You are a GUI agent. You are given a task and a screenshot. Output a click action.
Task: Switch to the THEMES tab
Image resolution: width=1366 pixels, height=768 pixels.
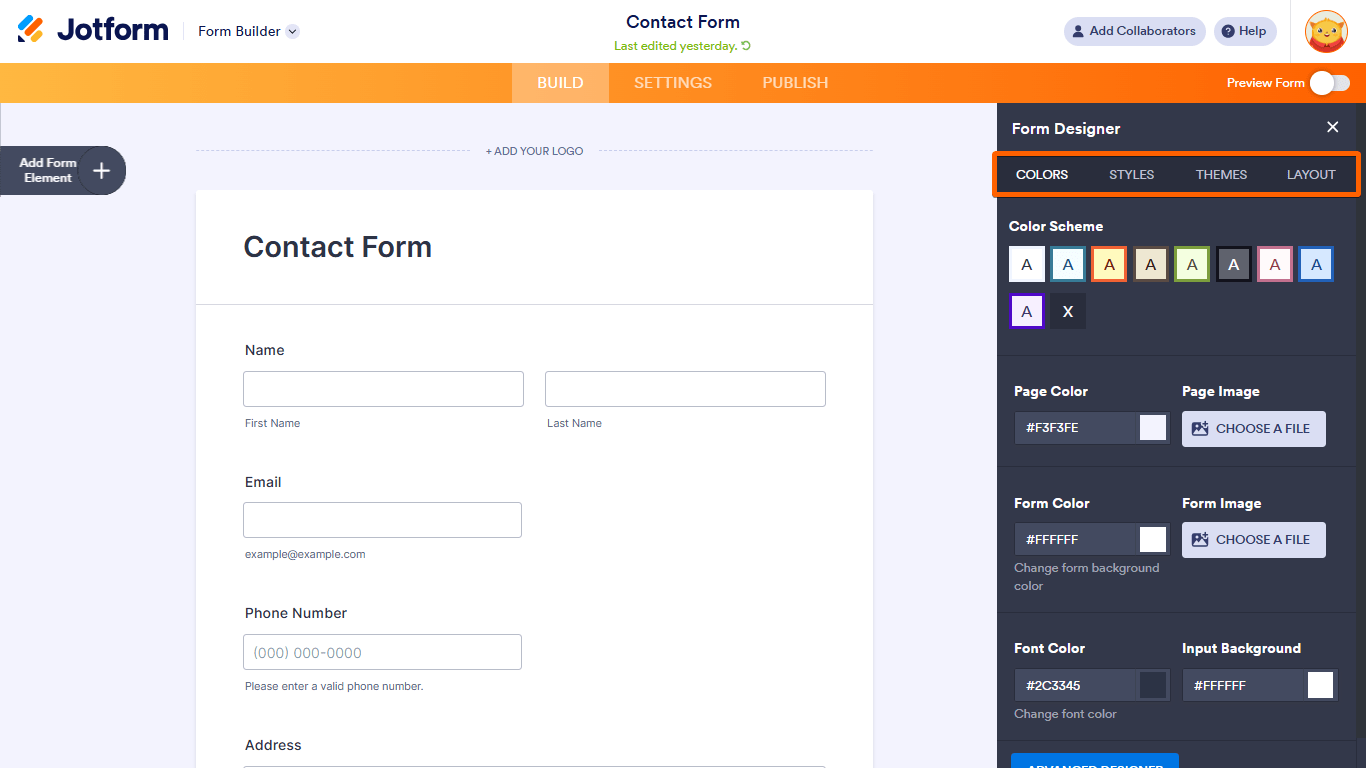[1220, 174]
